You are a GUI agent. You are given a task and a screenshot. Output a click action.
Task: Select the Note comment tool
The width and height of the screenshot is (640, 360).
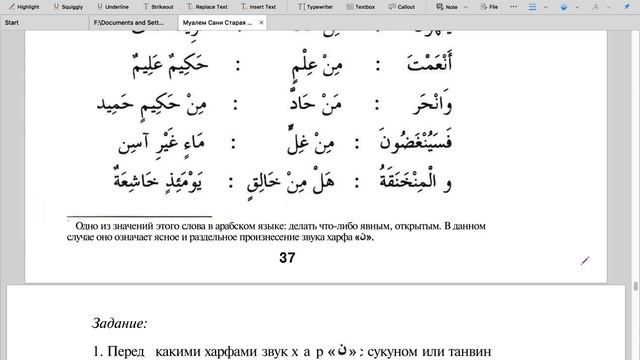447,7
